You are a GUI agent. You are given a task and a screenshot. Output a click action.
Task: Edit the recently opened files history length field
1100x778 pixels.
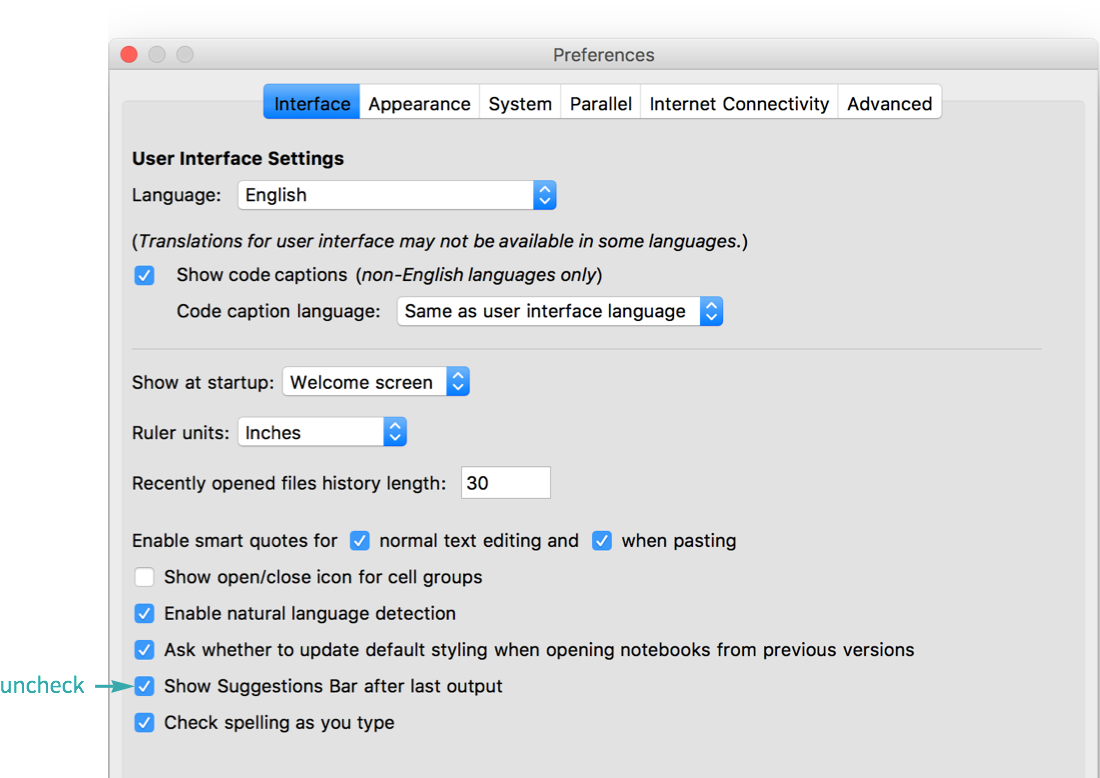point(505,482)
